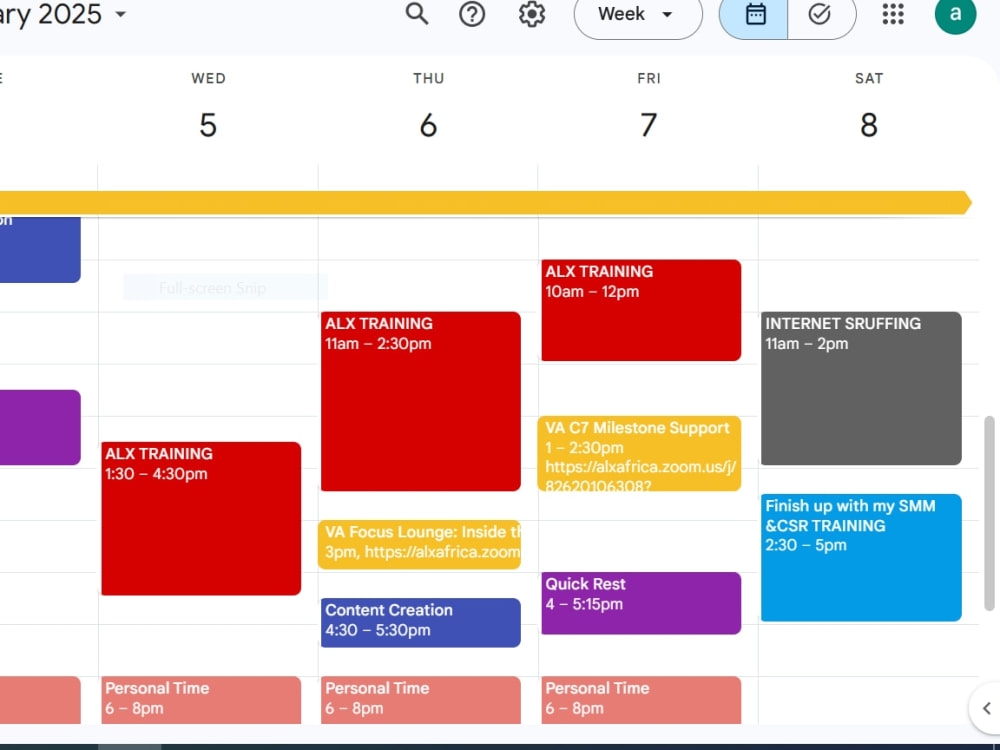The image size is (1000, 750).
Task: Open Friday Personal Time 6 – 8pm event
Action: point(641,700)
